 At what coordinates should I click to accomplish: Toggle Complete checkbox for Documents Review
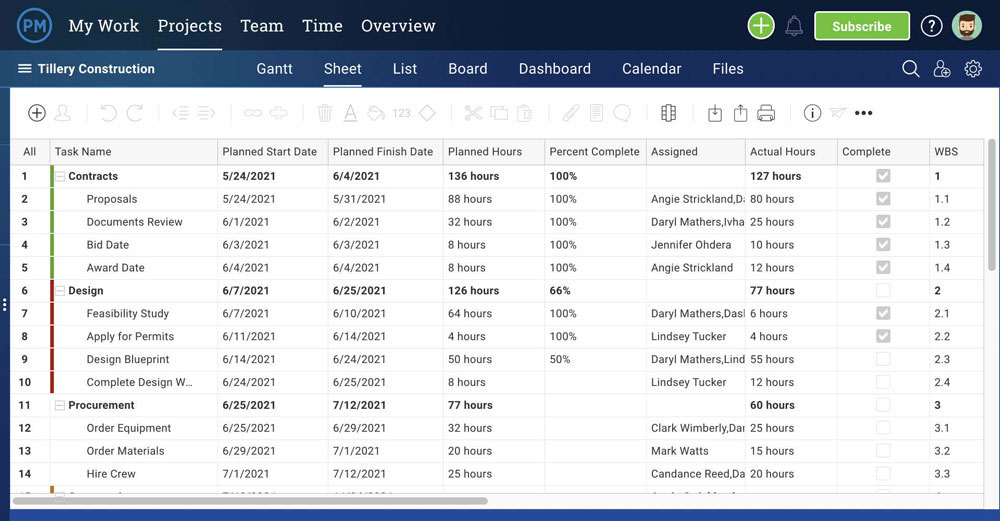[883, 222]
